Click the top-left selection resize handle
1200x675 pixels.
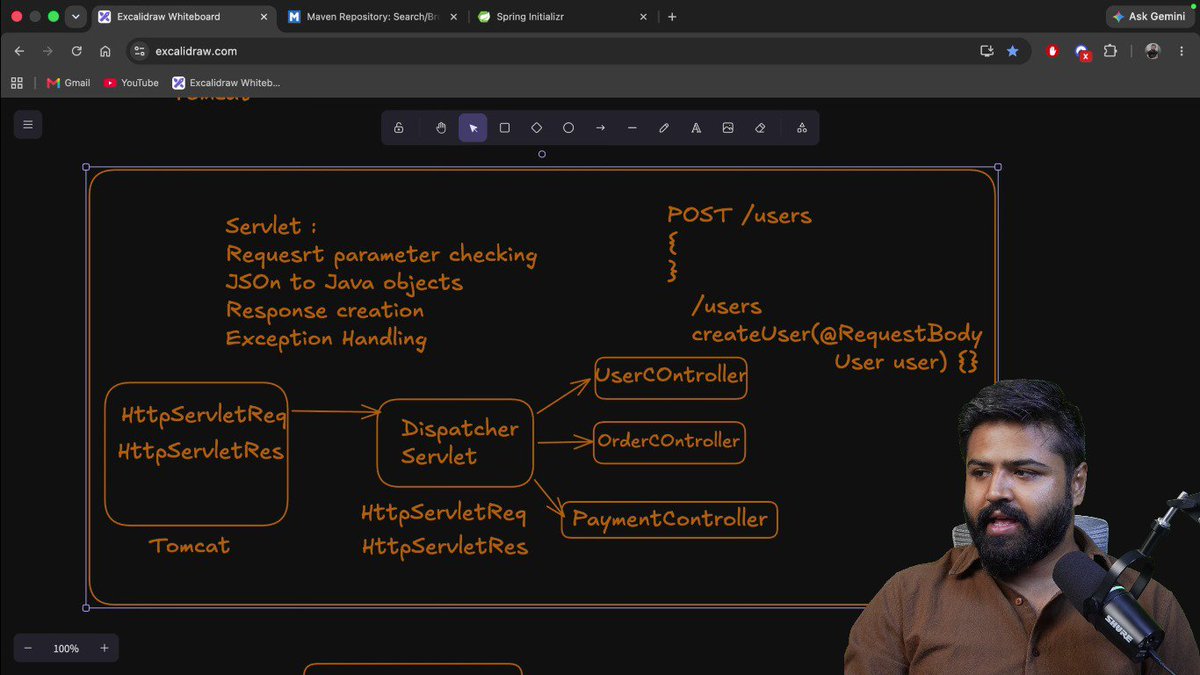[86, 168]
